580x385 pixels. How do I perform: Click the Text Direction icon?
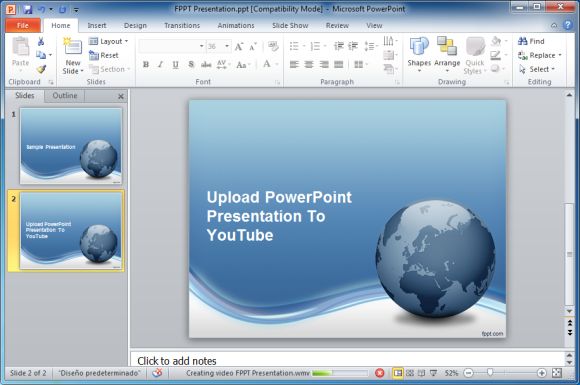pyautogui.click(x=388, y=41)
